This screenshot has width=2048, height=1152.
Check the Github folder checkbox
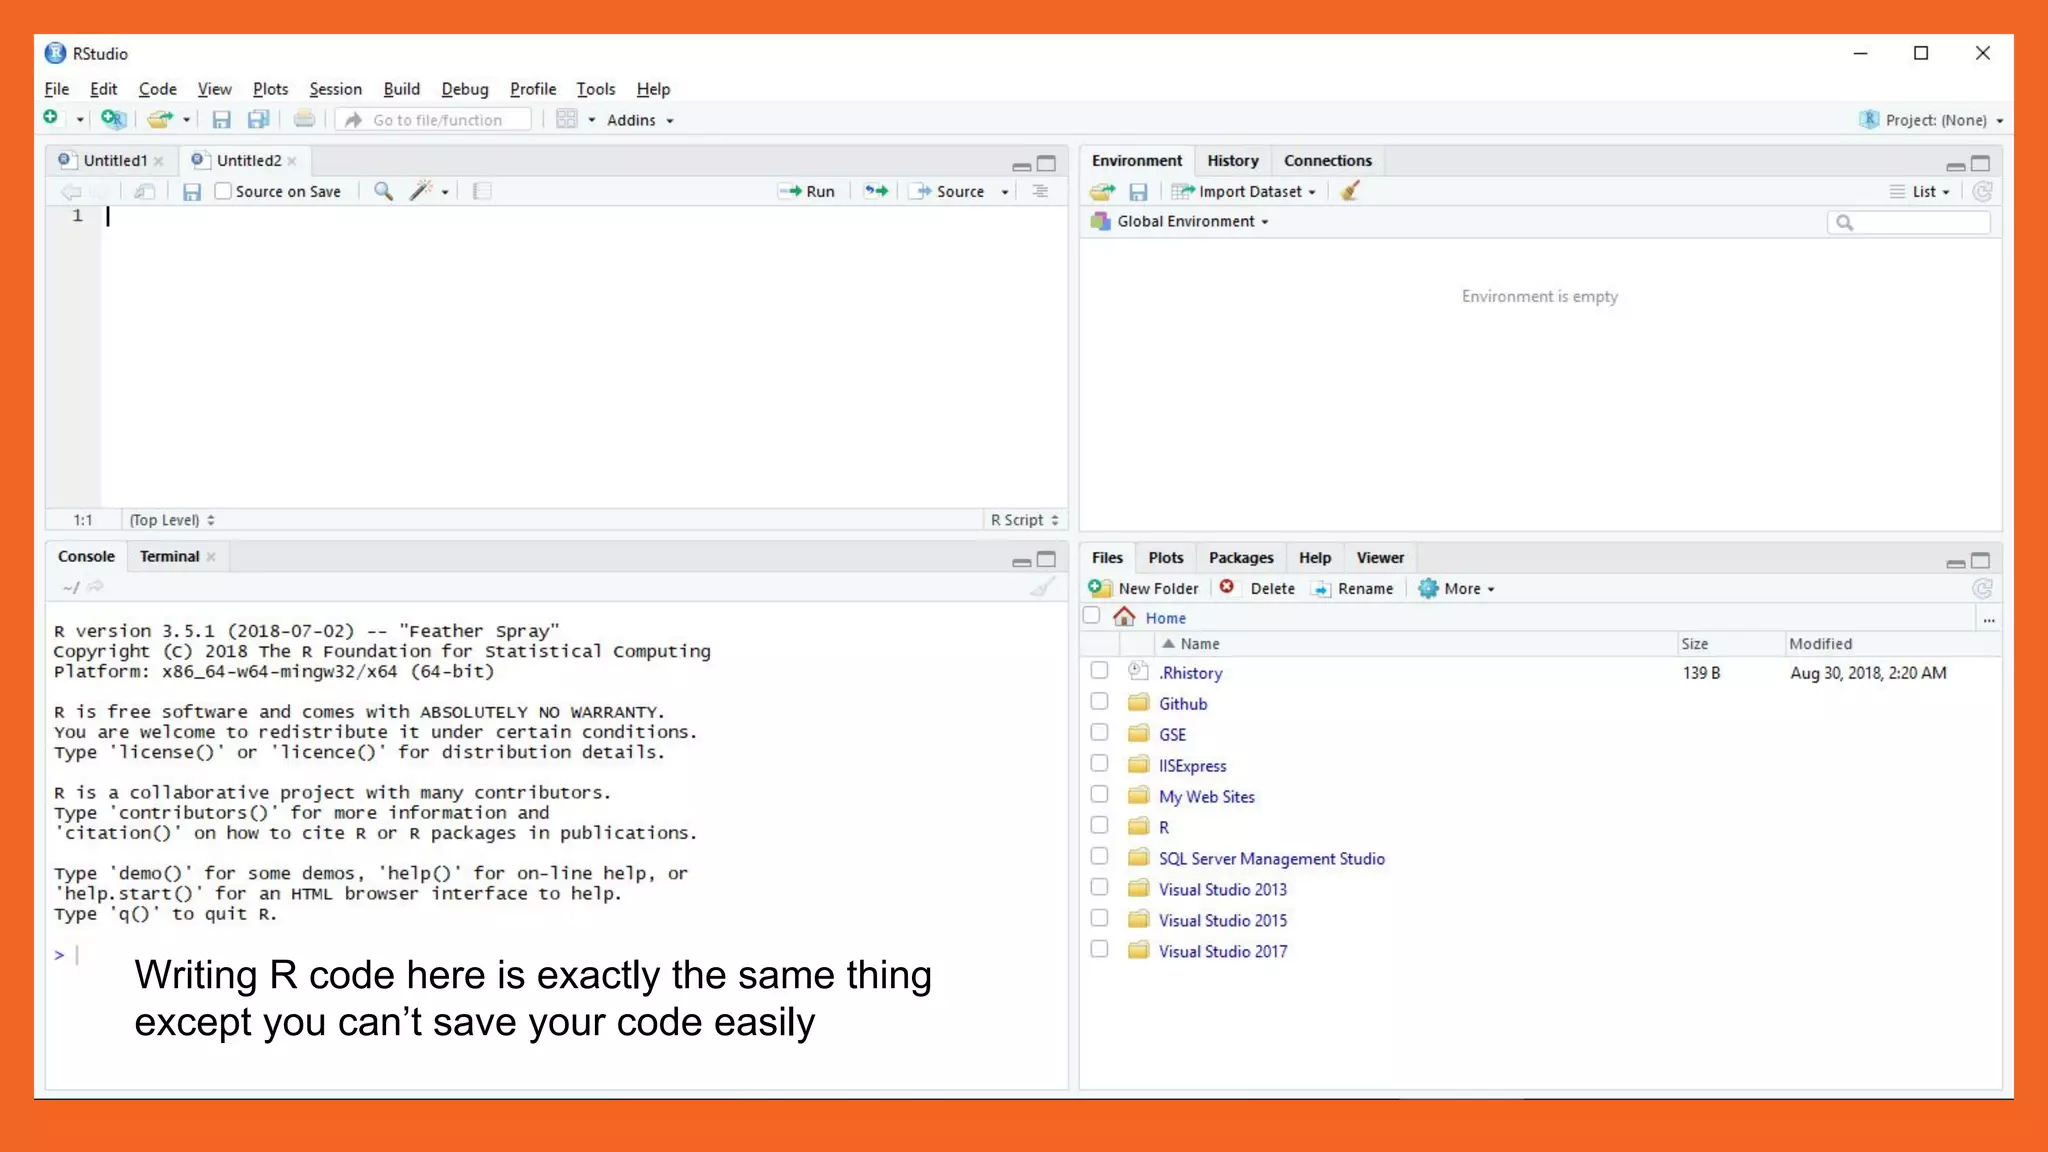pyautogui.click(x=1099, y=702)
